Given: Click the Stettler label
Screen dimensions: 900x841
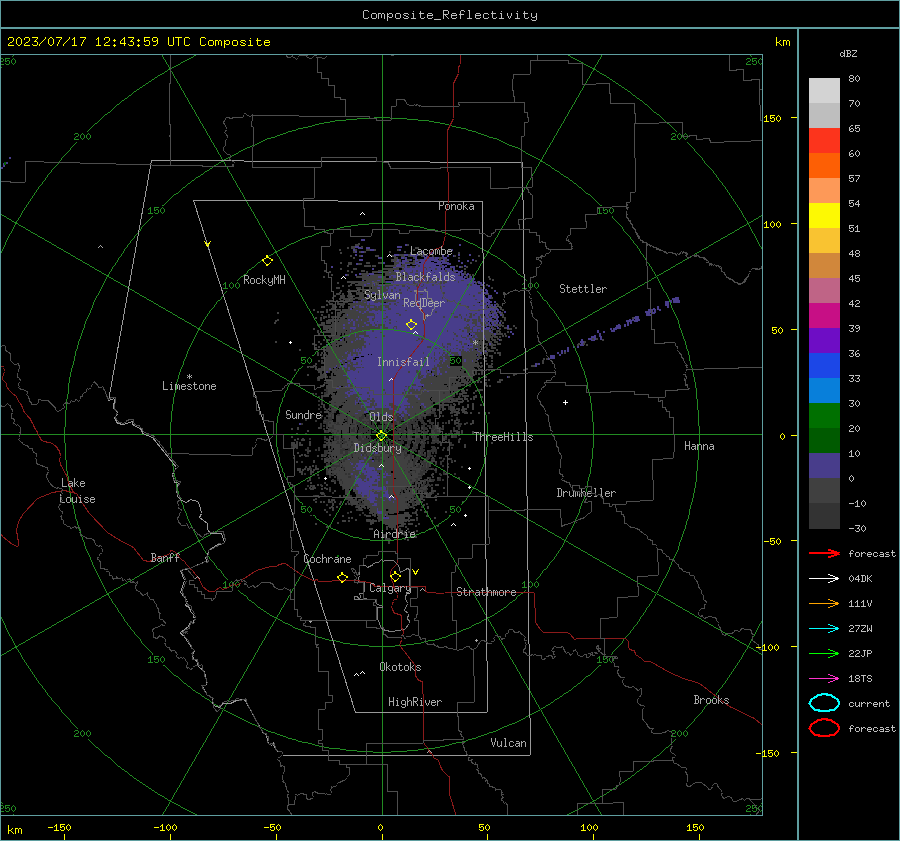Looking at the screenshot, I should [x=583, y=289].
